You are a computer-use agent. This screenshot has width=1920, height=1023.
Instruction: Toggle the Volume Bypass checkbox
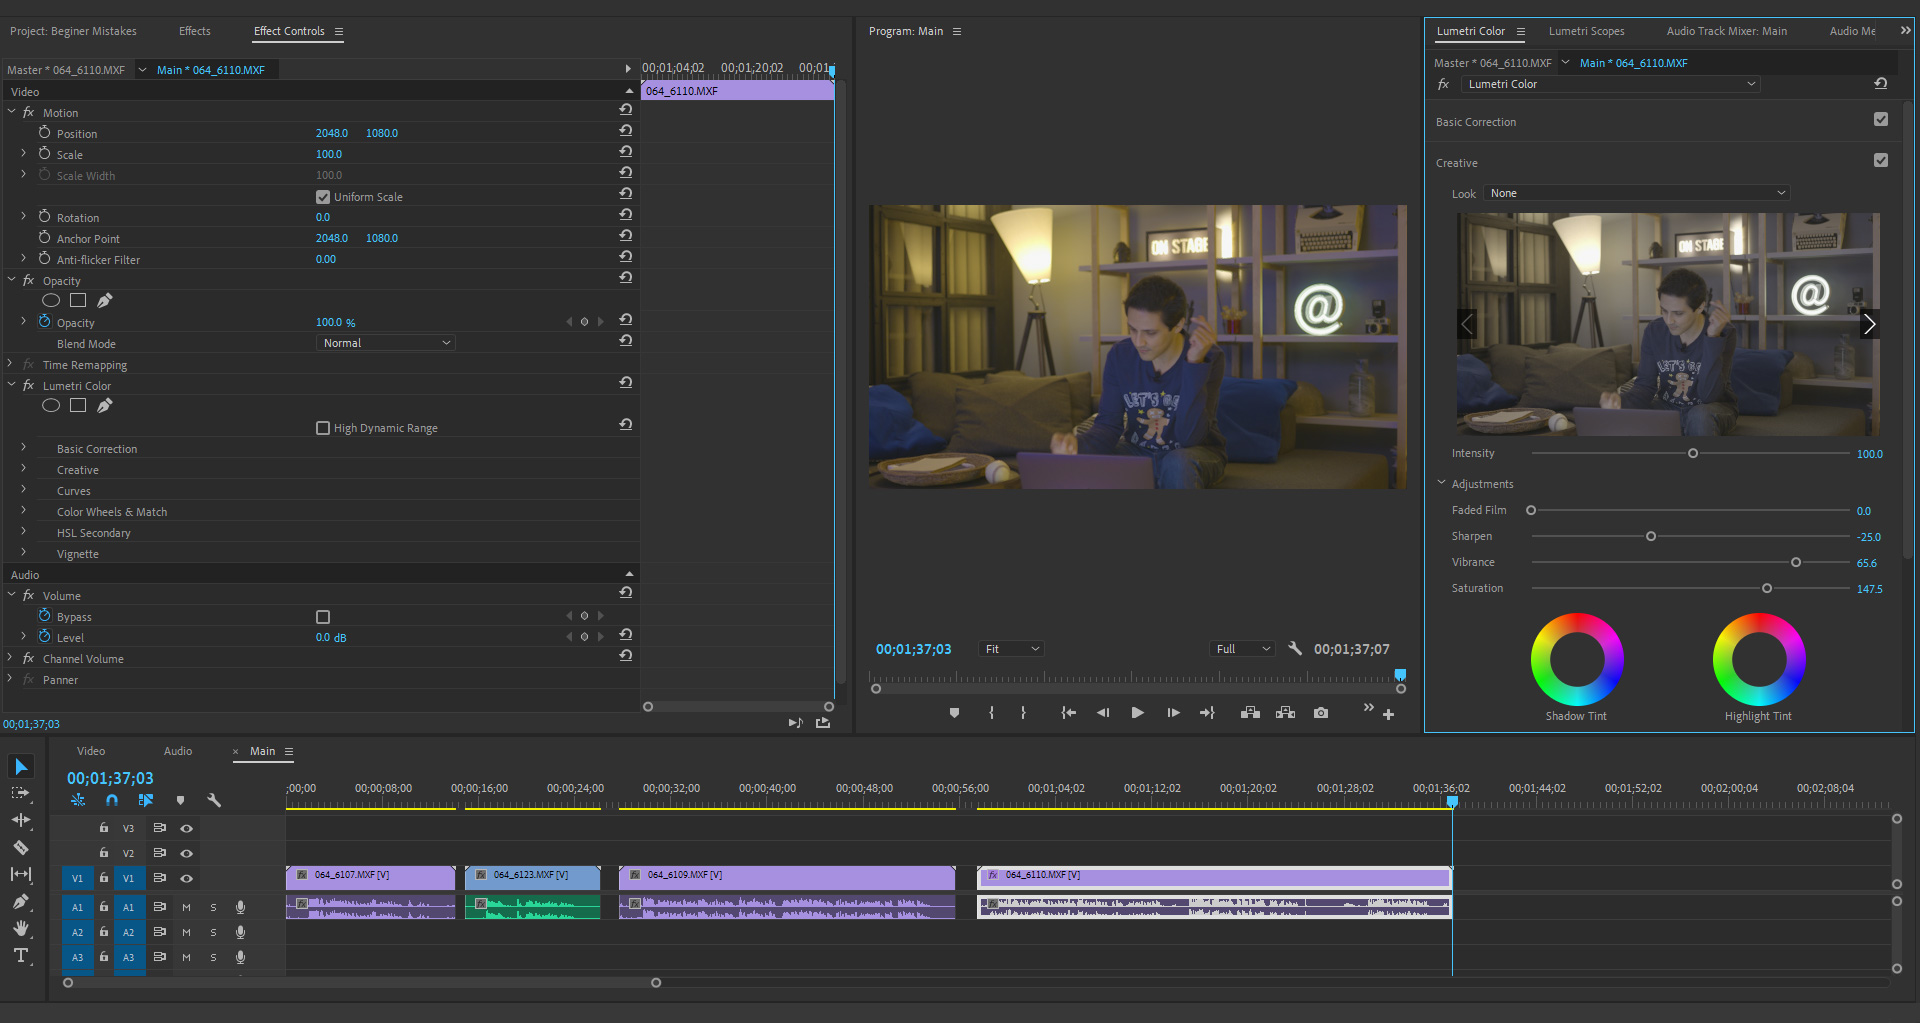pyautogui.click(x=323, y=617)
